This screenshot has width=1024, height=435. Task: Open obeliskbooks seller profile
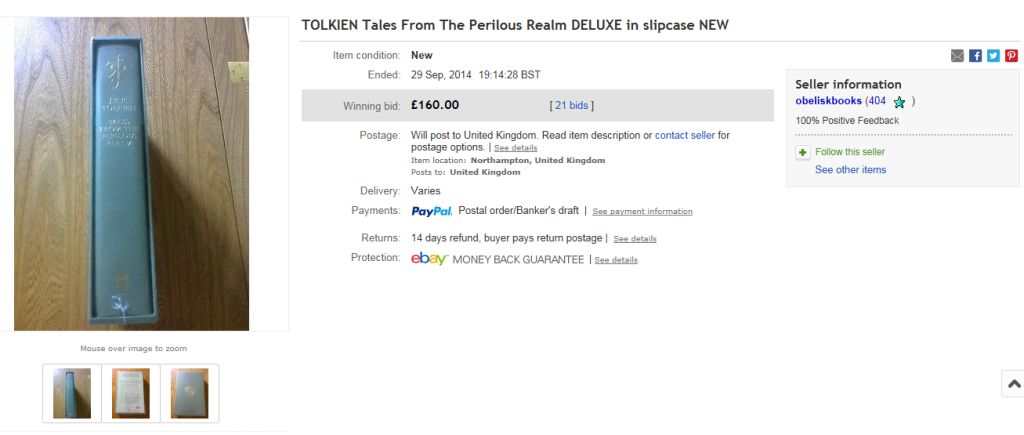tap(828, 101)
